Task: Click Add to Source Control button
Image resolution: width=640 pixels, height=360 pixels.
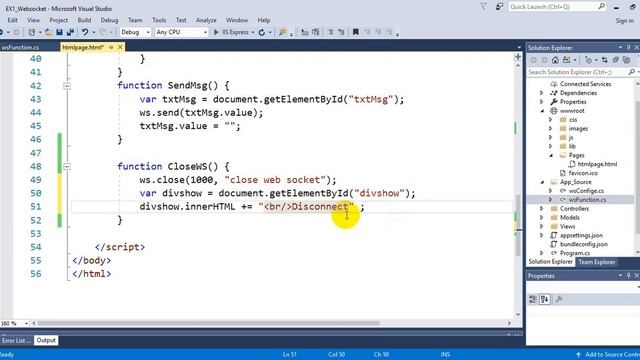Action: tap(608, 354)
